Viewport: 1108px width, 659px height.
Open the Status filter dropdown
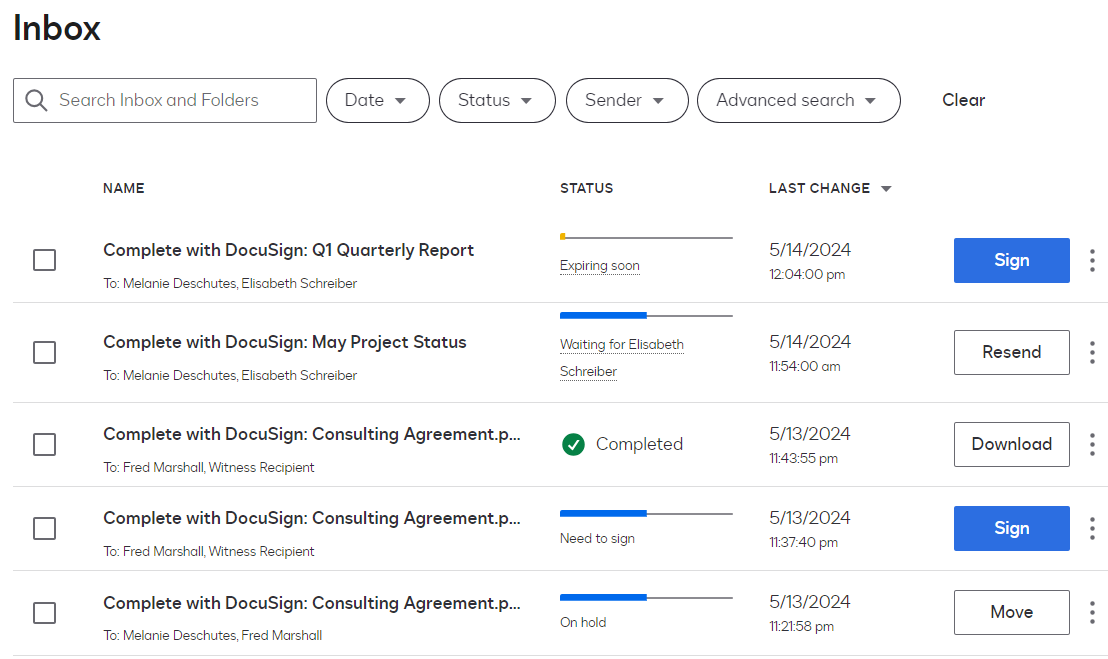pyautogui.click(x=496, y=101)
